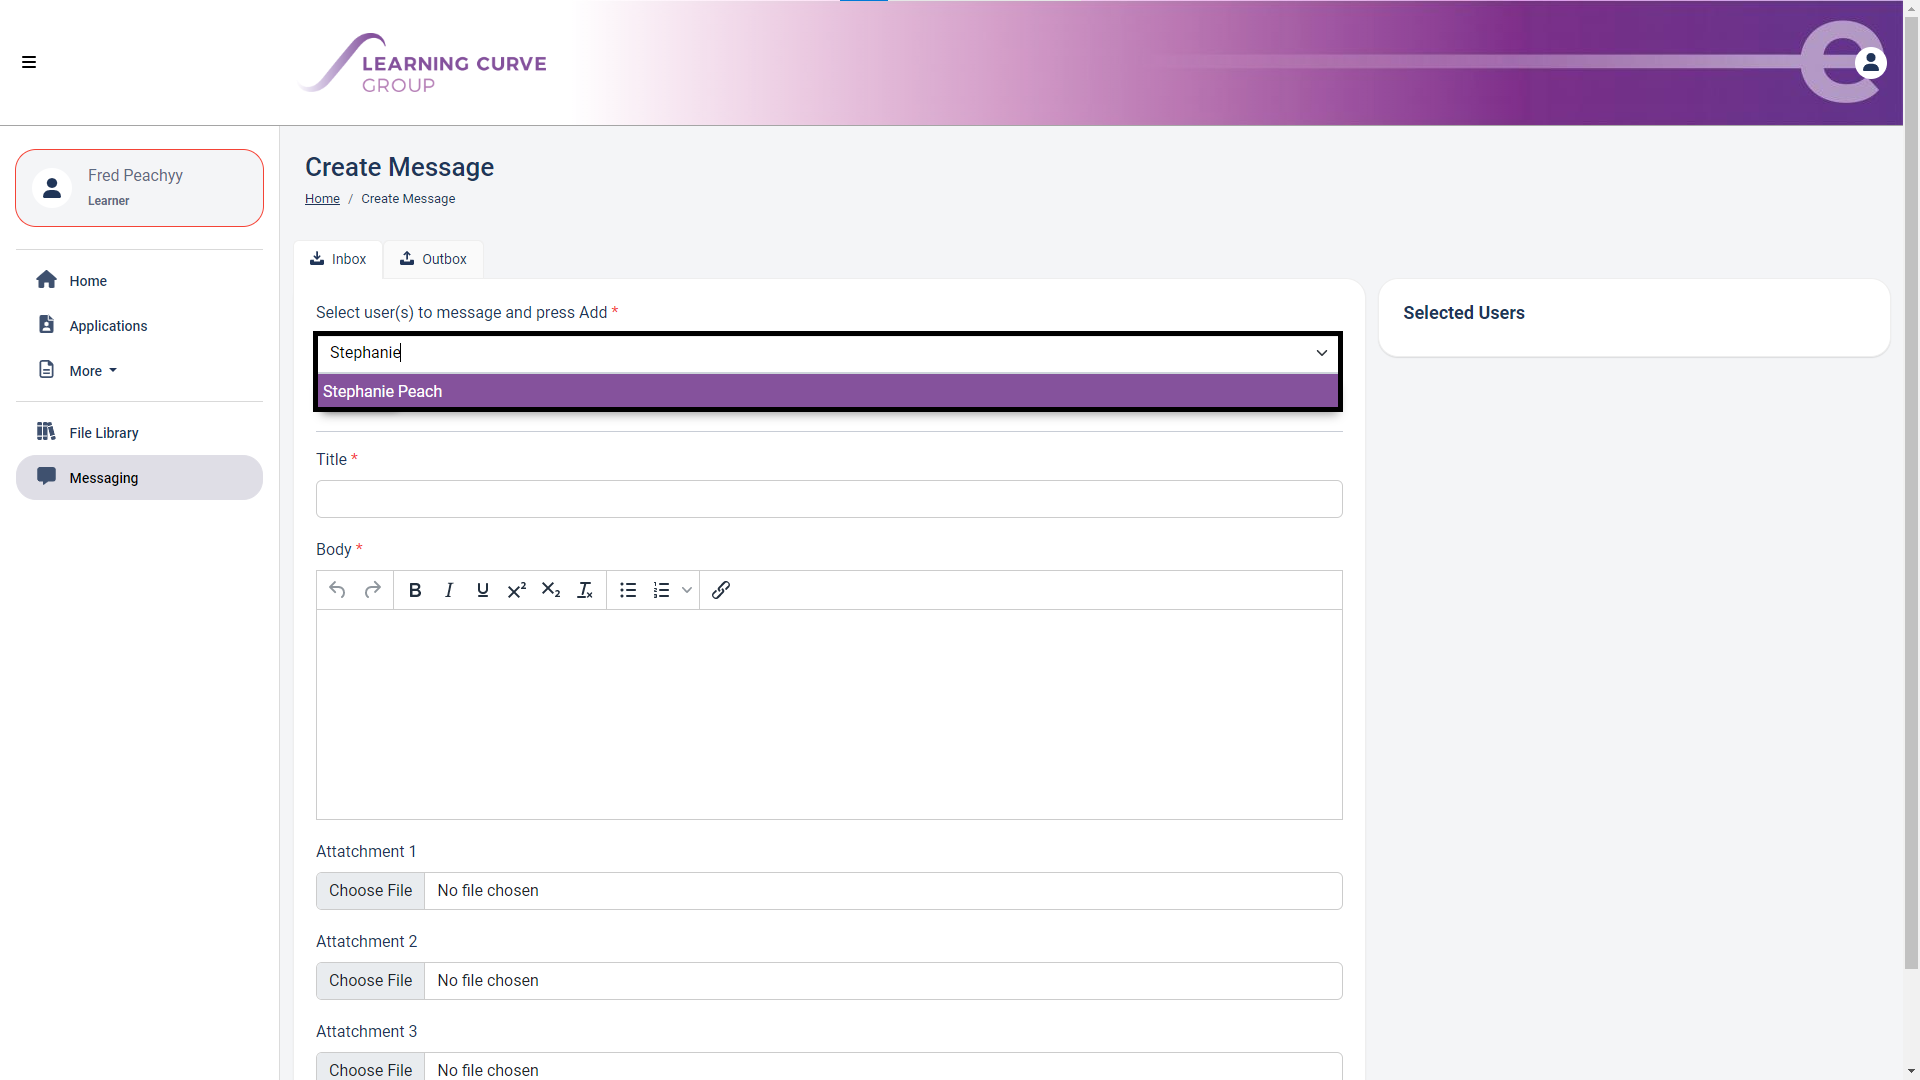Click 'No file chosen' for Attatchment 1
1920x1080 pixels.
tap(487, 891)
